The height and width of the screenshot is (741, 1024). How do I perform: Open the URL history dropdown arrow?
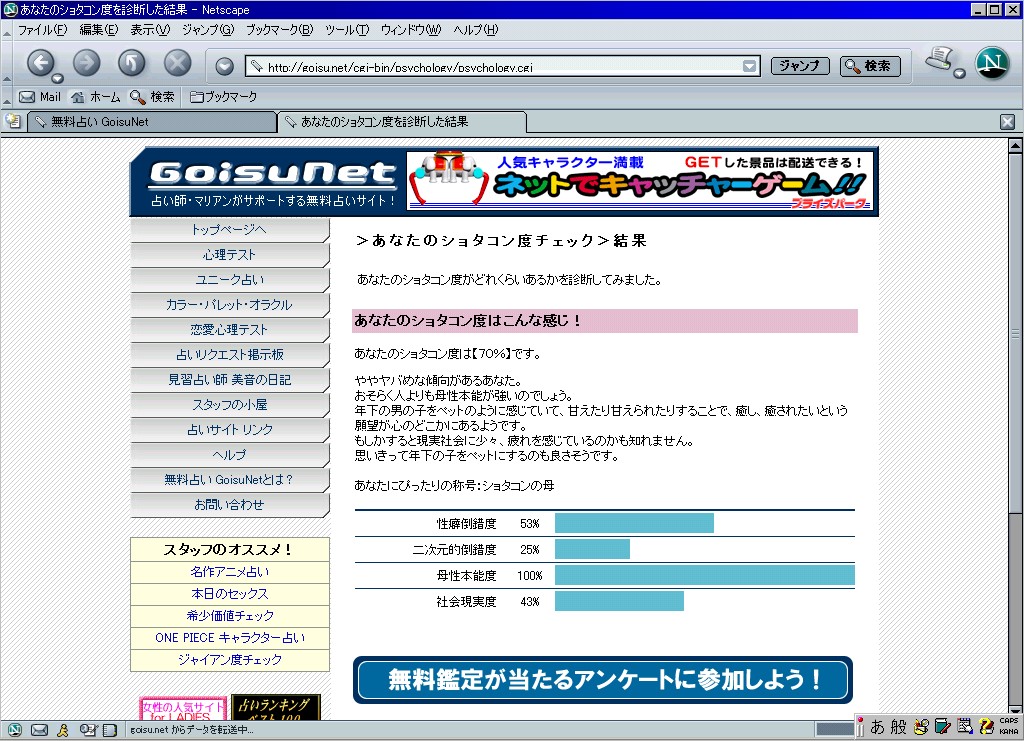tap(749, 66)
